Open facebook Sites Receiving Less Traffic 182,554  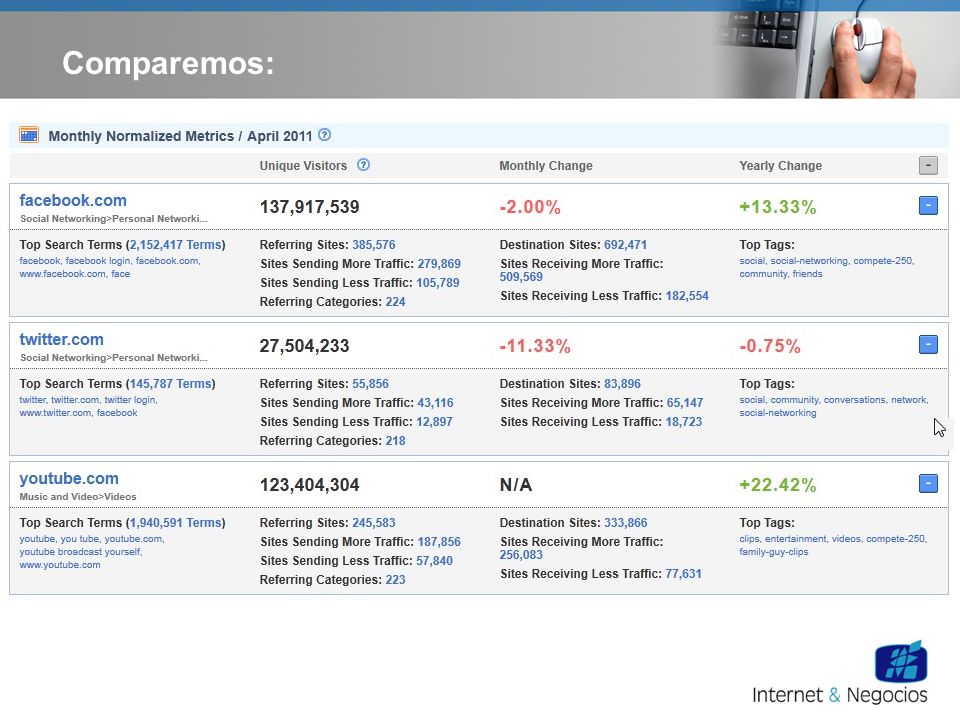(x=687, y=296)
